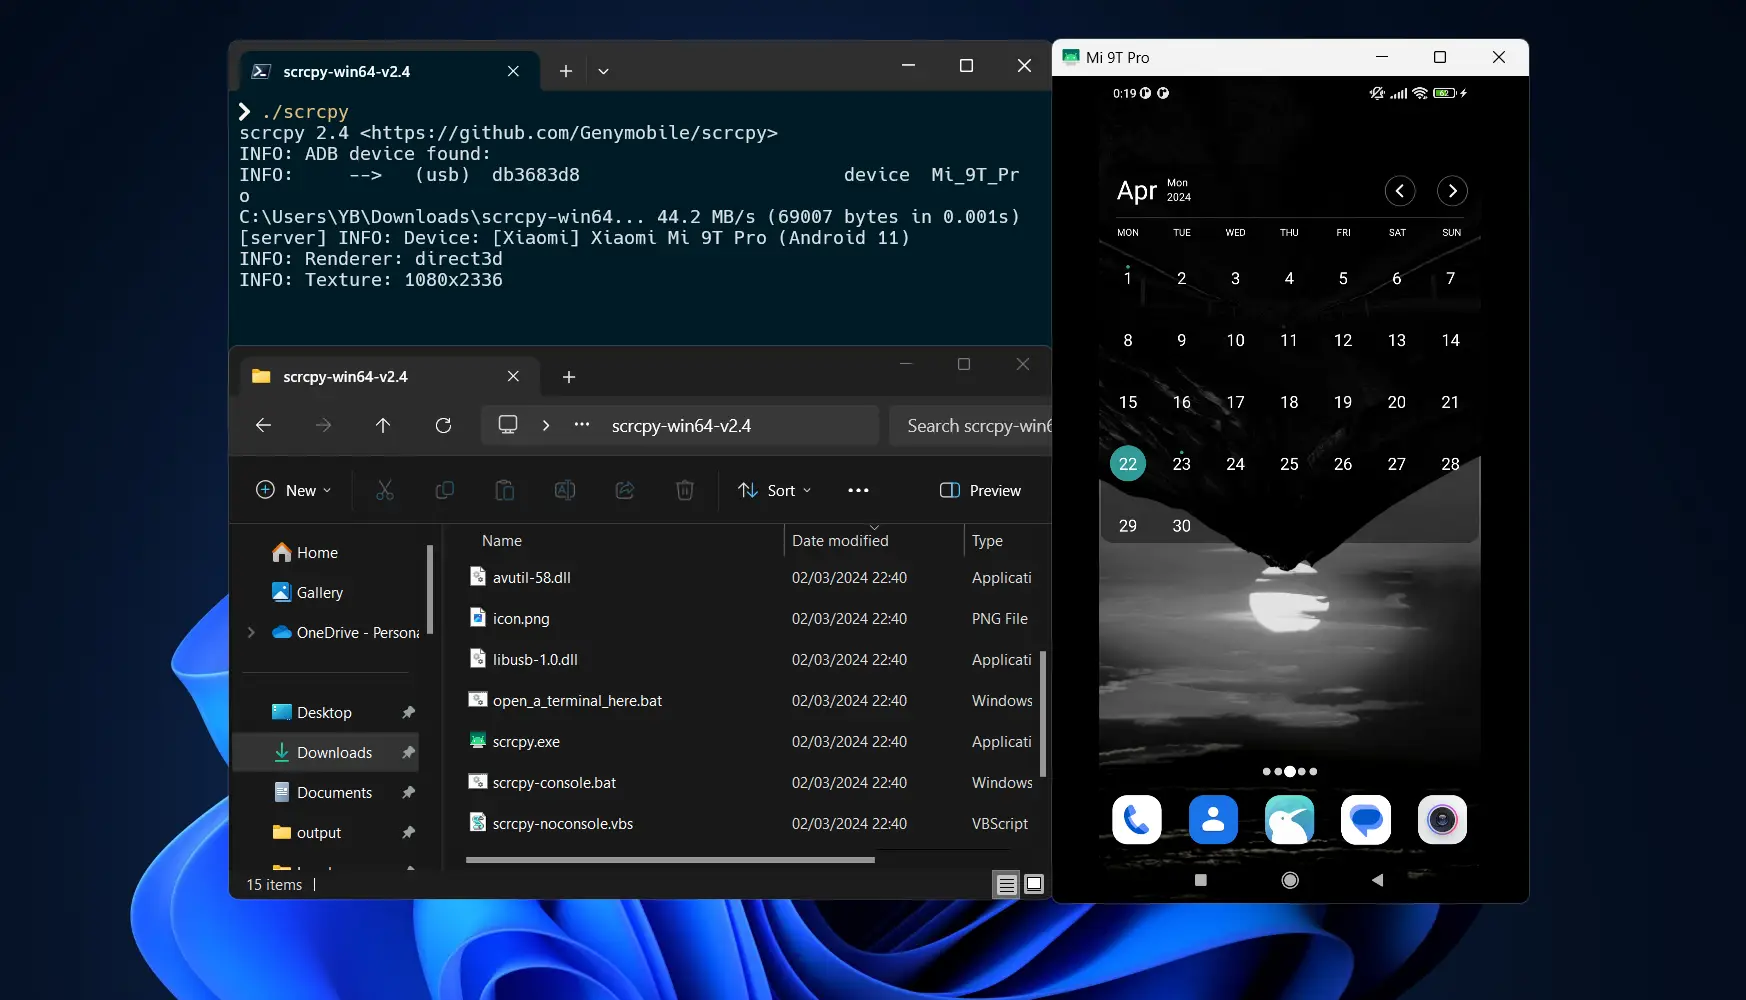Open a new terminal tab with plus

click(566, 71)
